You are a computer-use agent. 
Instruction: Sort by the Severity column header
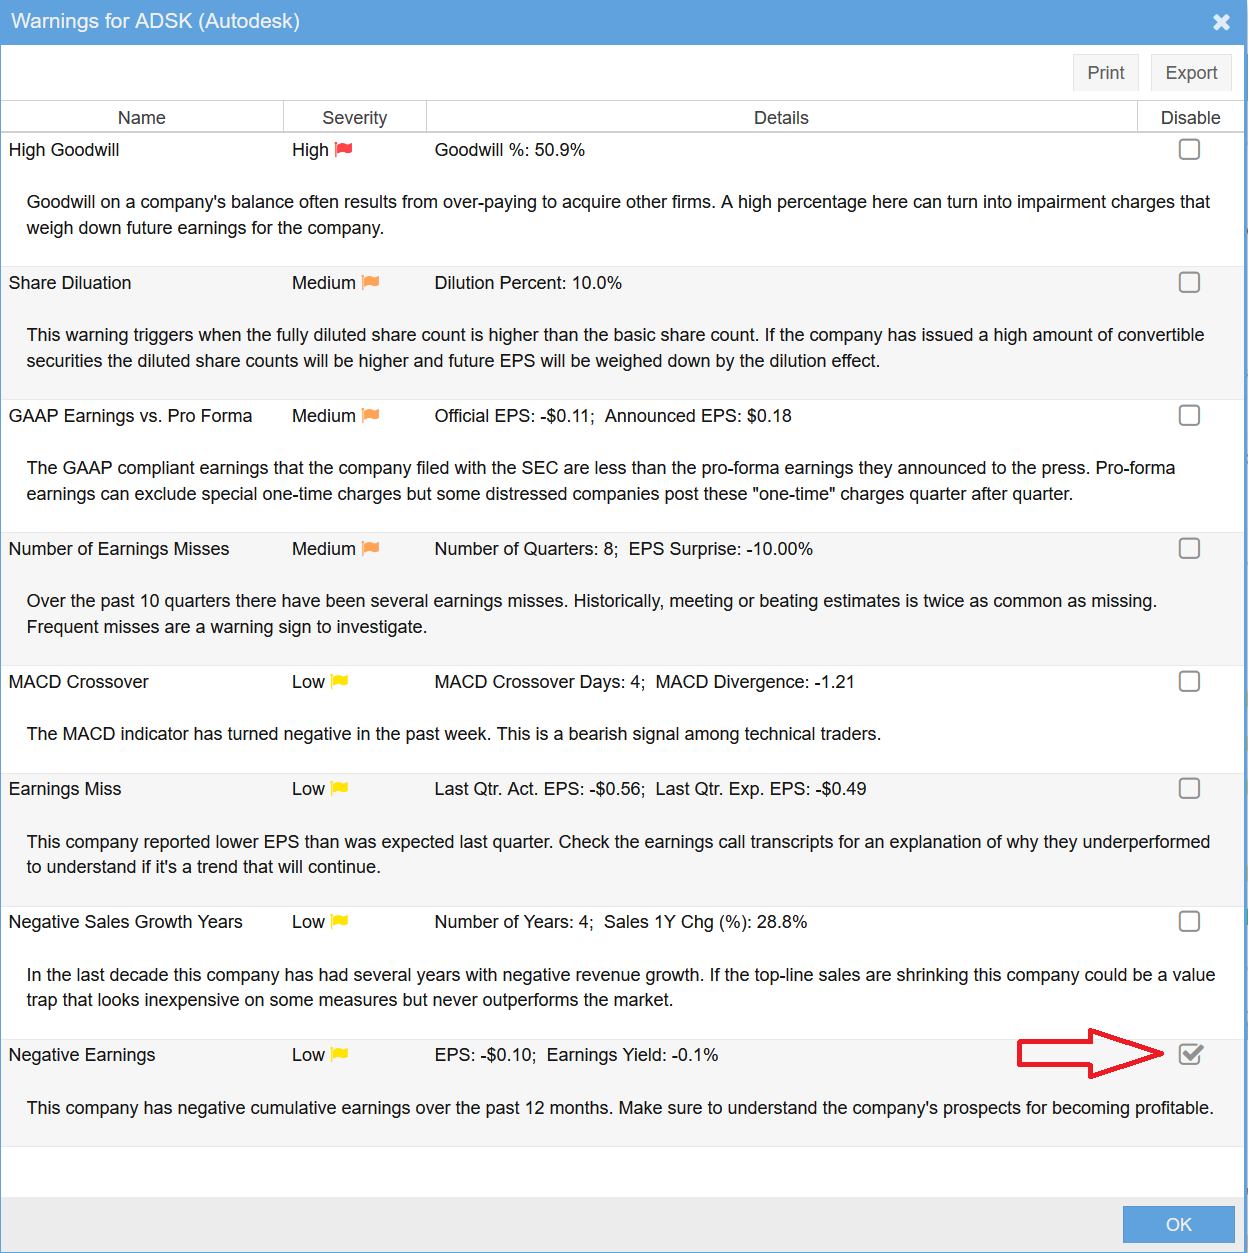coord(354,117)
